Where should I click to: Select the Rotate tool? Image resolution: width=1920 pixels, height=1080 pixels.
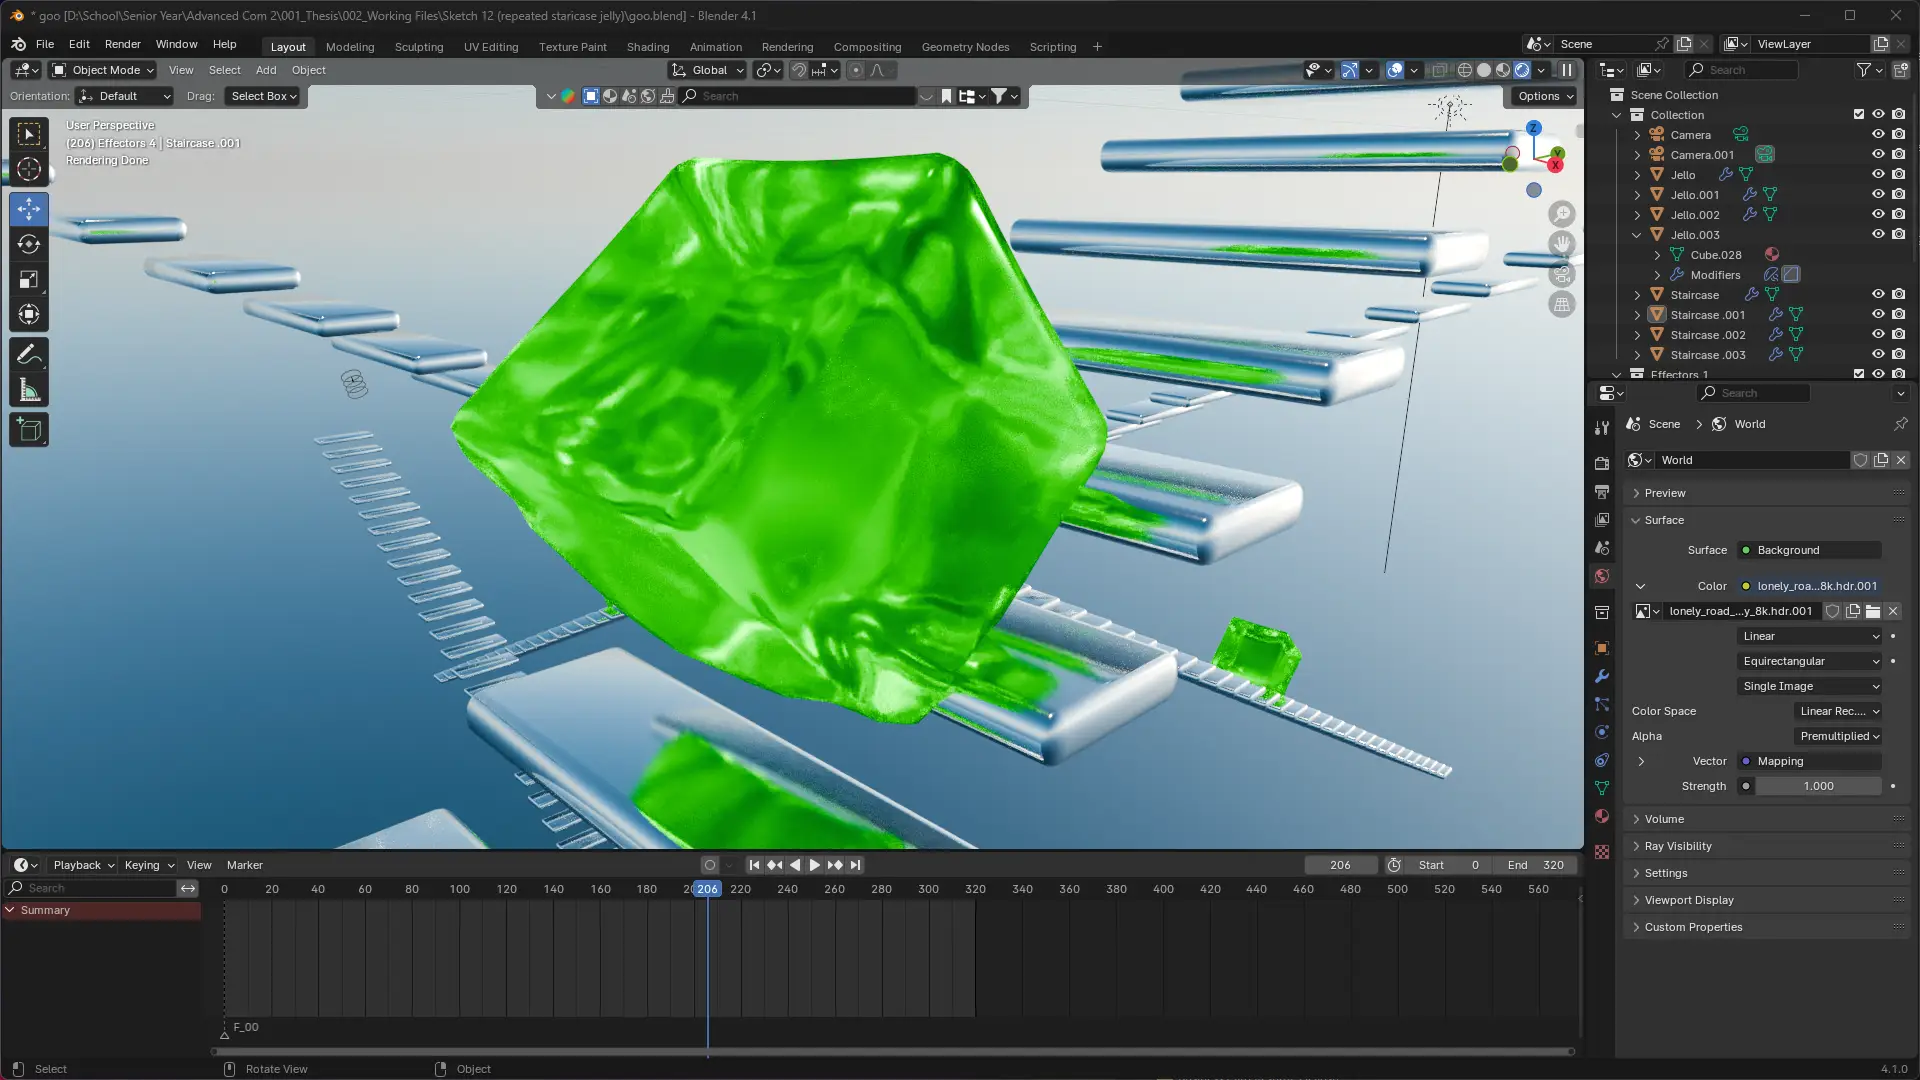coord(29,245)
